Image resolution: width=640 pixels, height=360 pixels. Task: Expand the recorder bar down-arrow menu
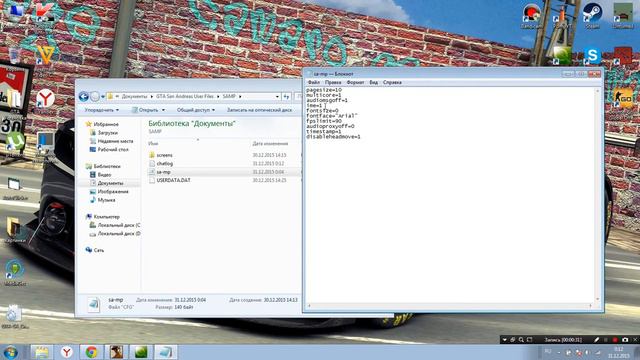504,340
